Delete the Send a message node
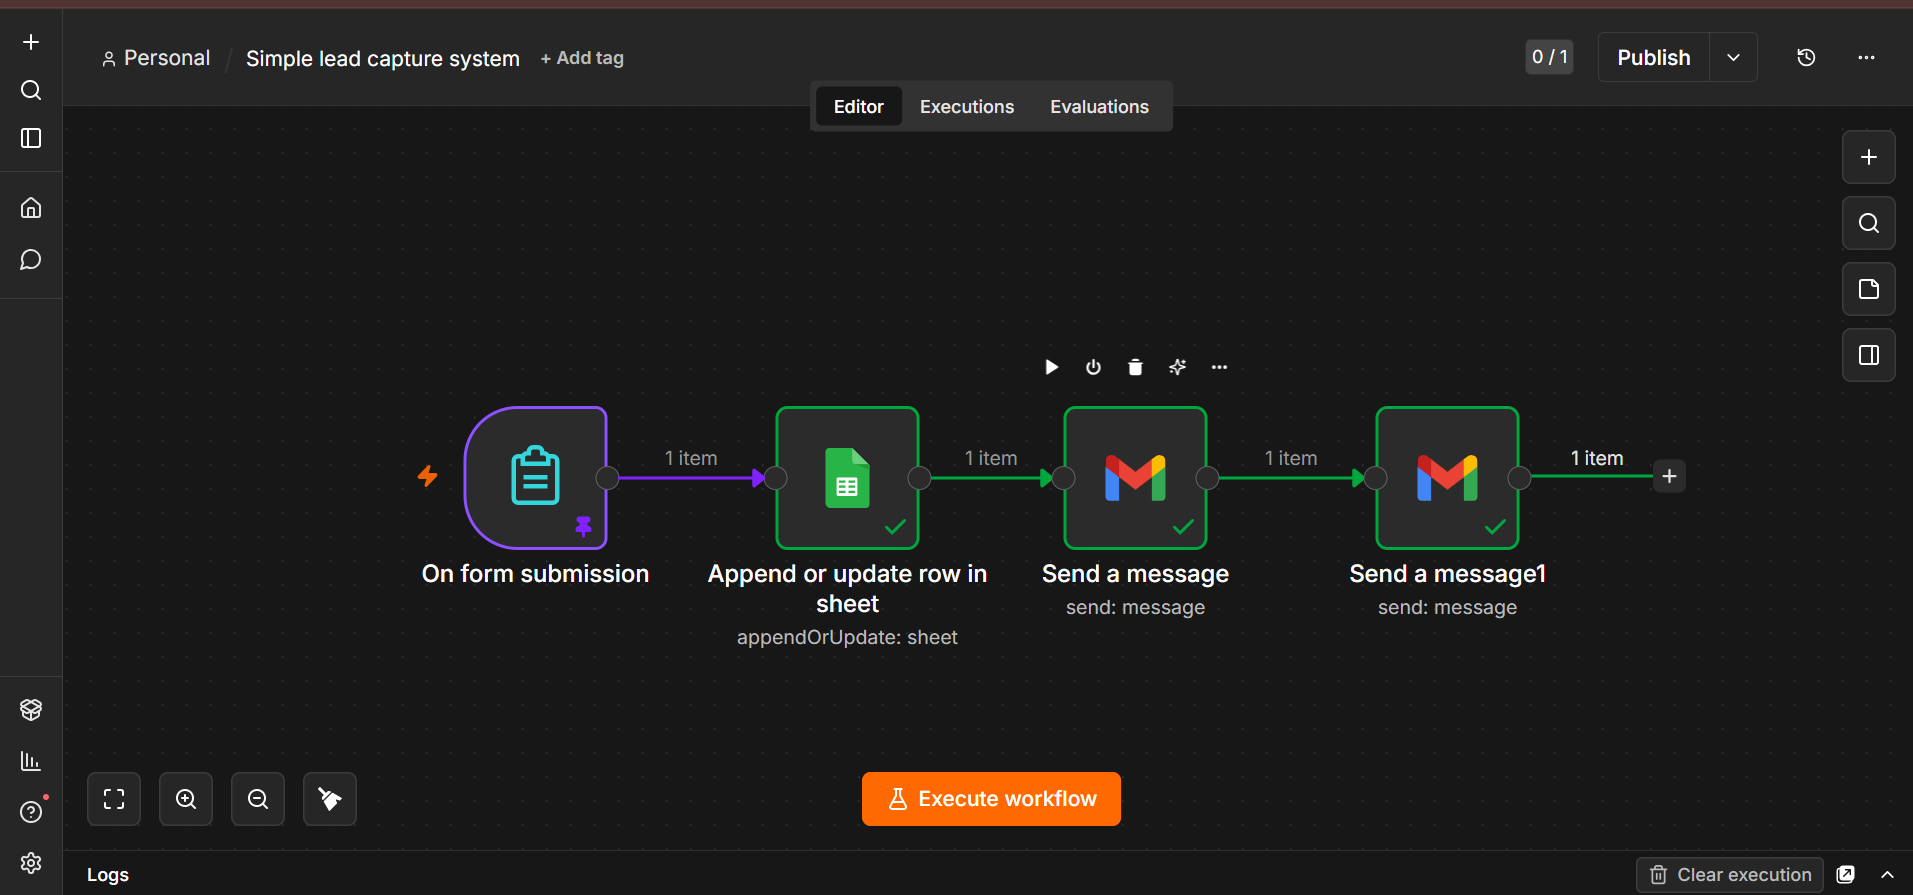Viewport: 1913px width, 895px height. coord(1135,367)
